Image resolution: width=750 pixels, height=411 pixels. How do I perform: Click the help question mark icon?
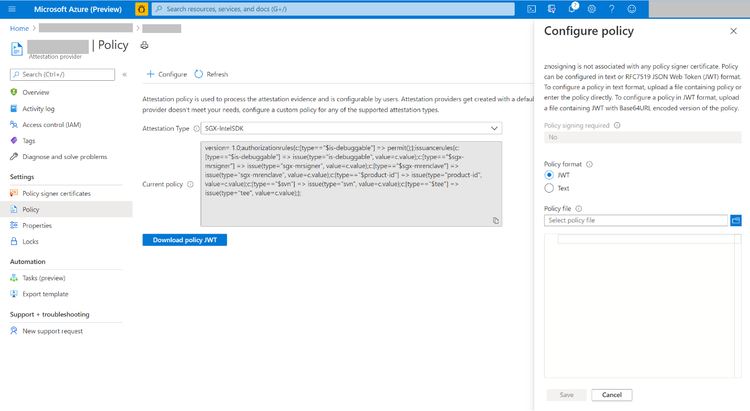(x=611, y=9)
